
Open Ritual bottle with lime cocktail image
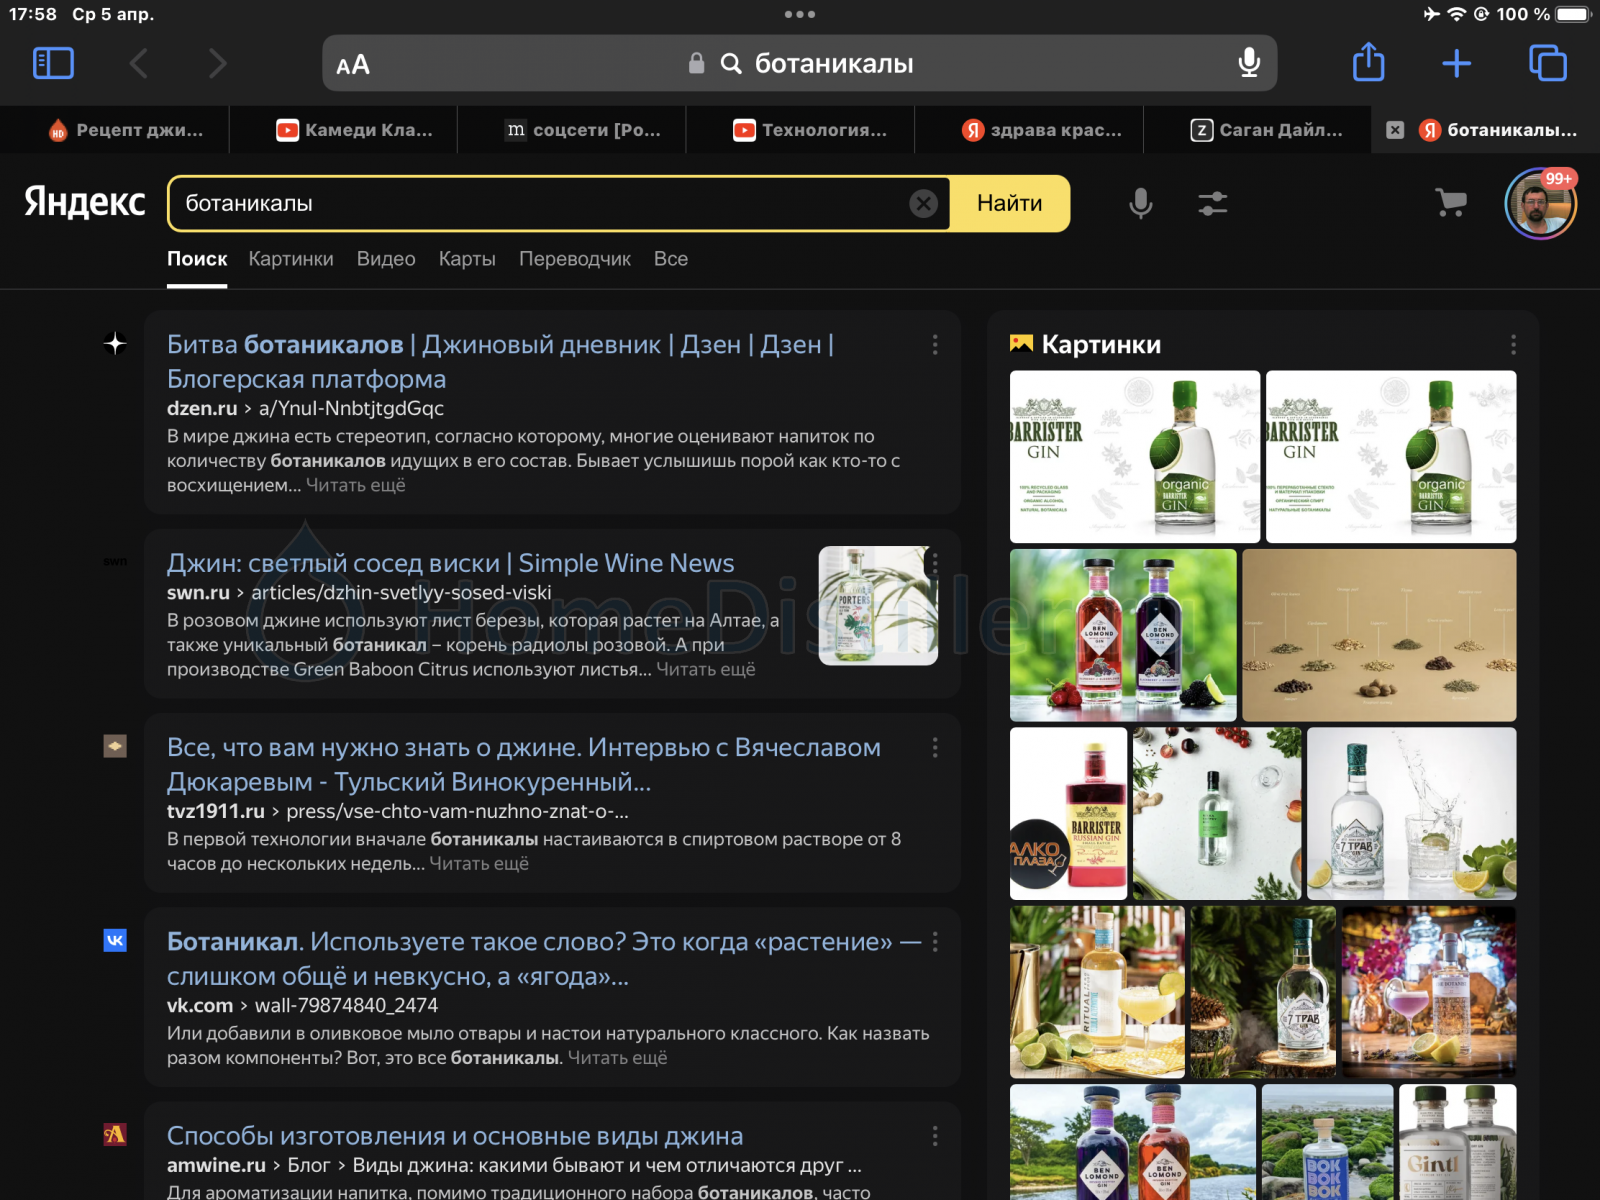tap(1097, 991)
